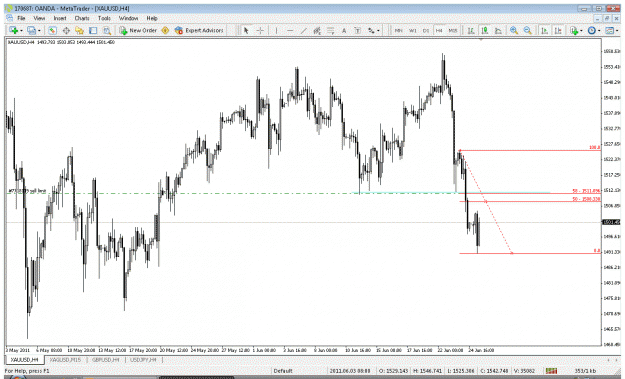Click the connection status bars icon

(551, 371)
